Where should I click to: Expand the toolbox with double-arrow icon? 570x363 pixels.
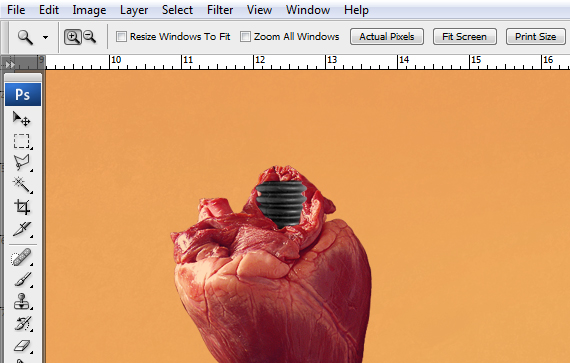point(9,64)
